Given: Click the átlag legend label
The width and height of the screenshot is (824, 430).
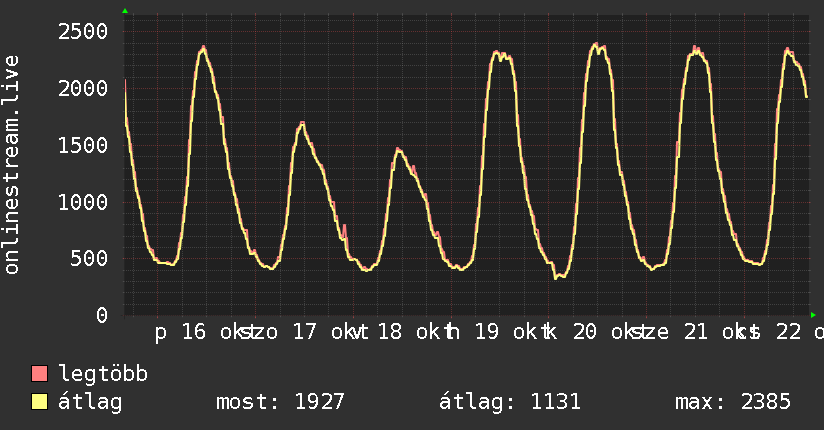Looking at the screenshot, I should (90, 402).
